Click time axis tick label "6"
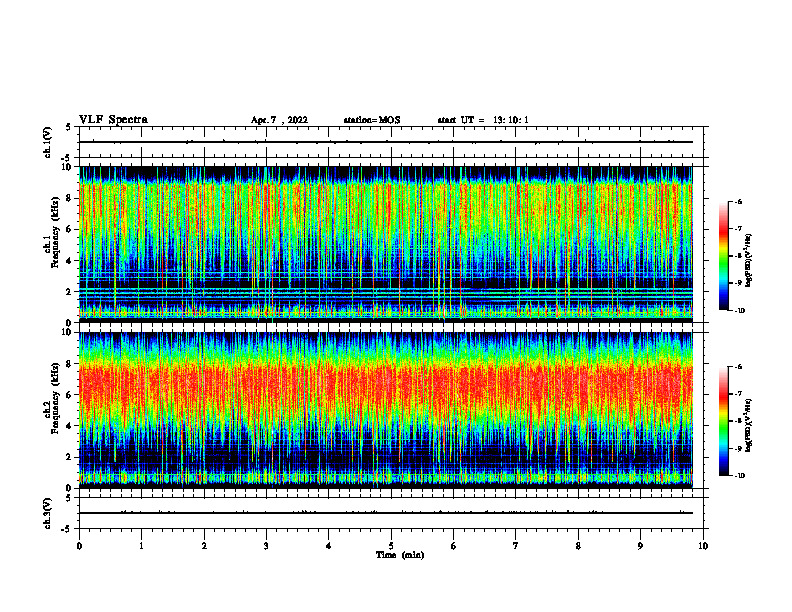Image resolution: width=792 pixels, height=612 pixels. (x=454, y=546)
